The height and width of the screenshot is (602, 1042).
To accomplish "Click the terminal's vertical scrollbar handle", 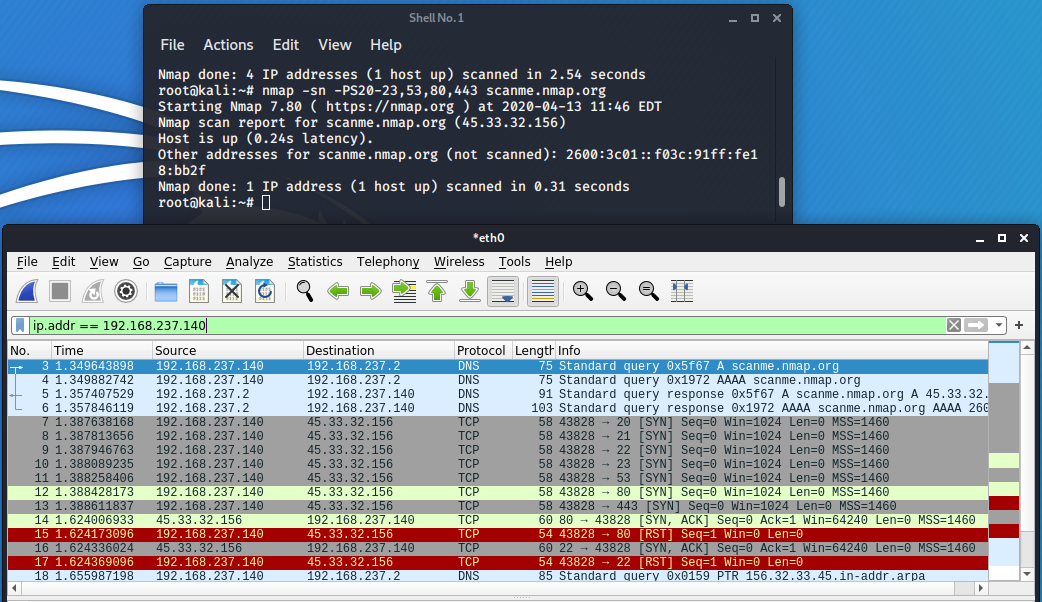I will click(x=782, y=191).
